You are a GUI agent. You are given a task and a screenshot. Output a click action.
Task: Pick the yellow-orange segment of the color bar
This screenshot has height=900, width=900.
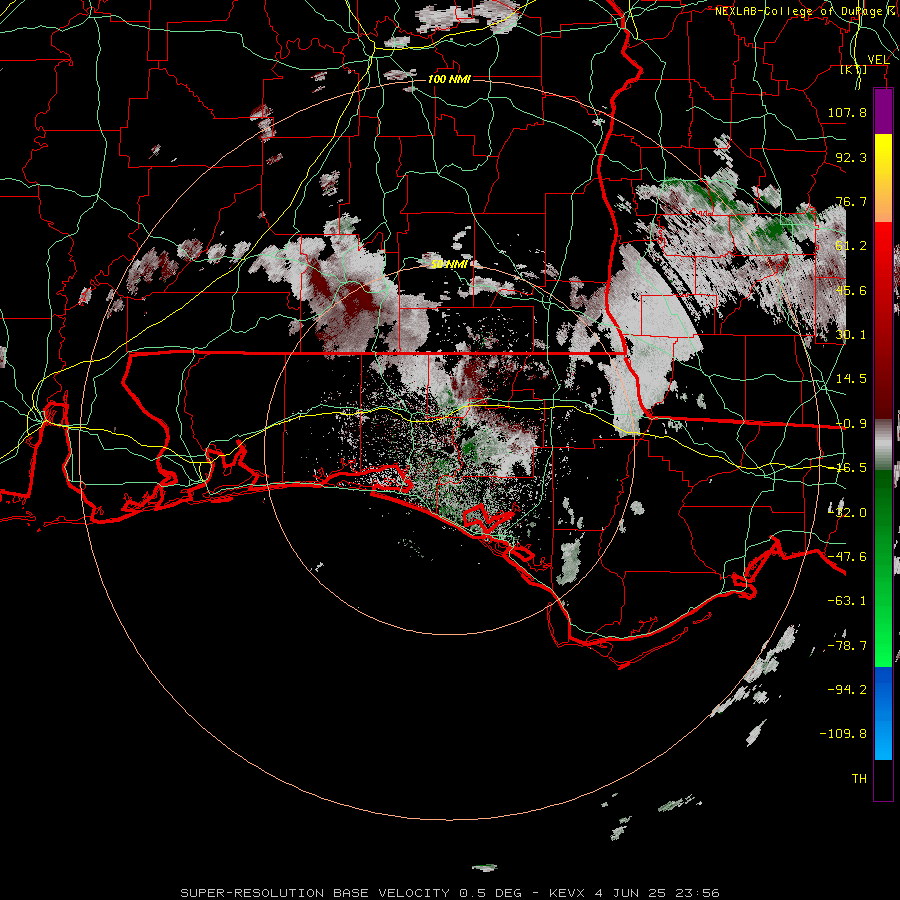(883, 178)
